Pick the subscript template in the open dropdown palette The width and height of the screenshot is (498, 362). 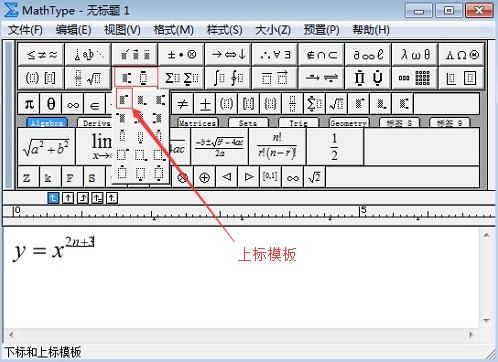[x=142, y=99]
